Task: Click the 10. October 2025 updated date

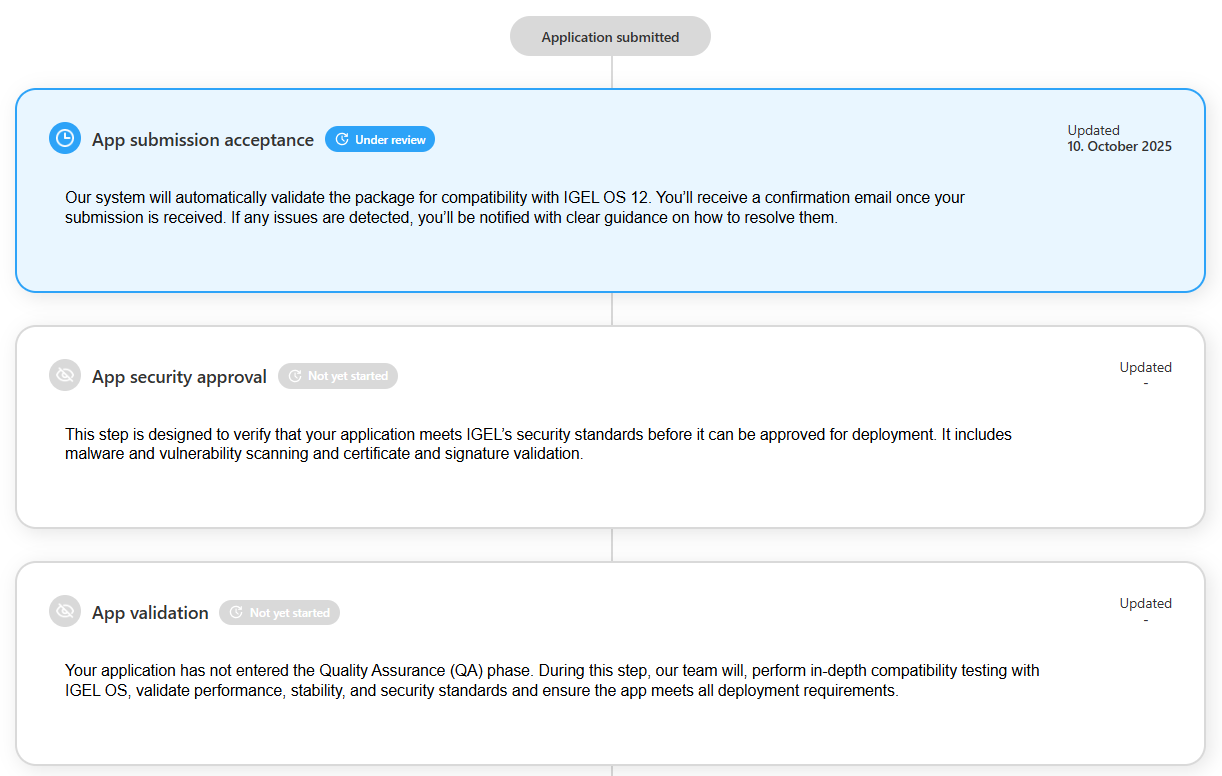Action: [1119, 146]
